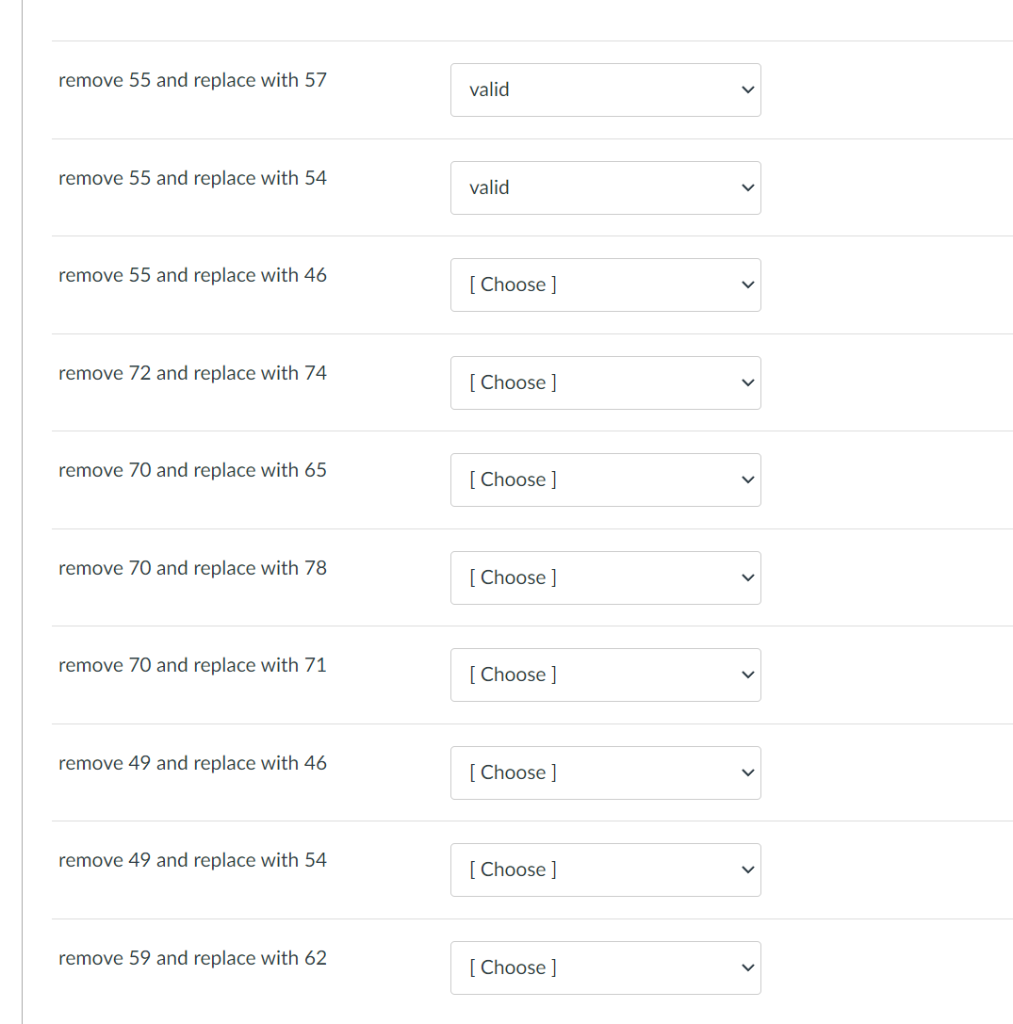Screen dimensions: 1013x1024
Task: Open the Choose dropdown for 'remove 70 and replace with 71'
Action: click(x=605, y=674)
